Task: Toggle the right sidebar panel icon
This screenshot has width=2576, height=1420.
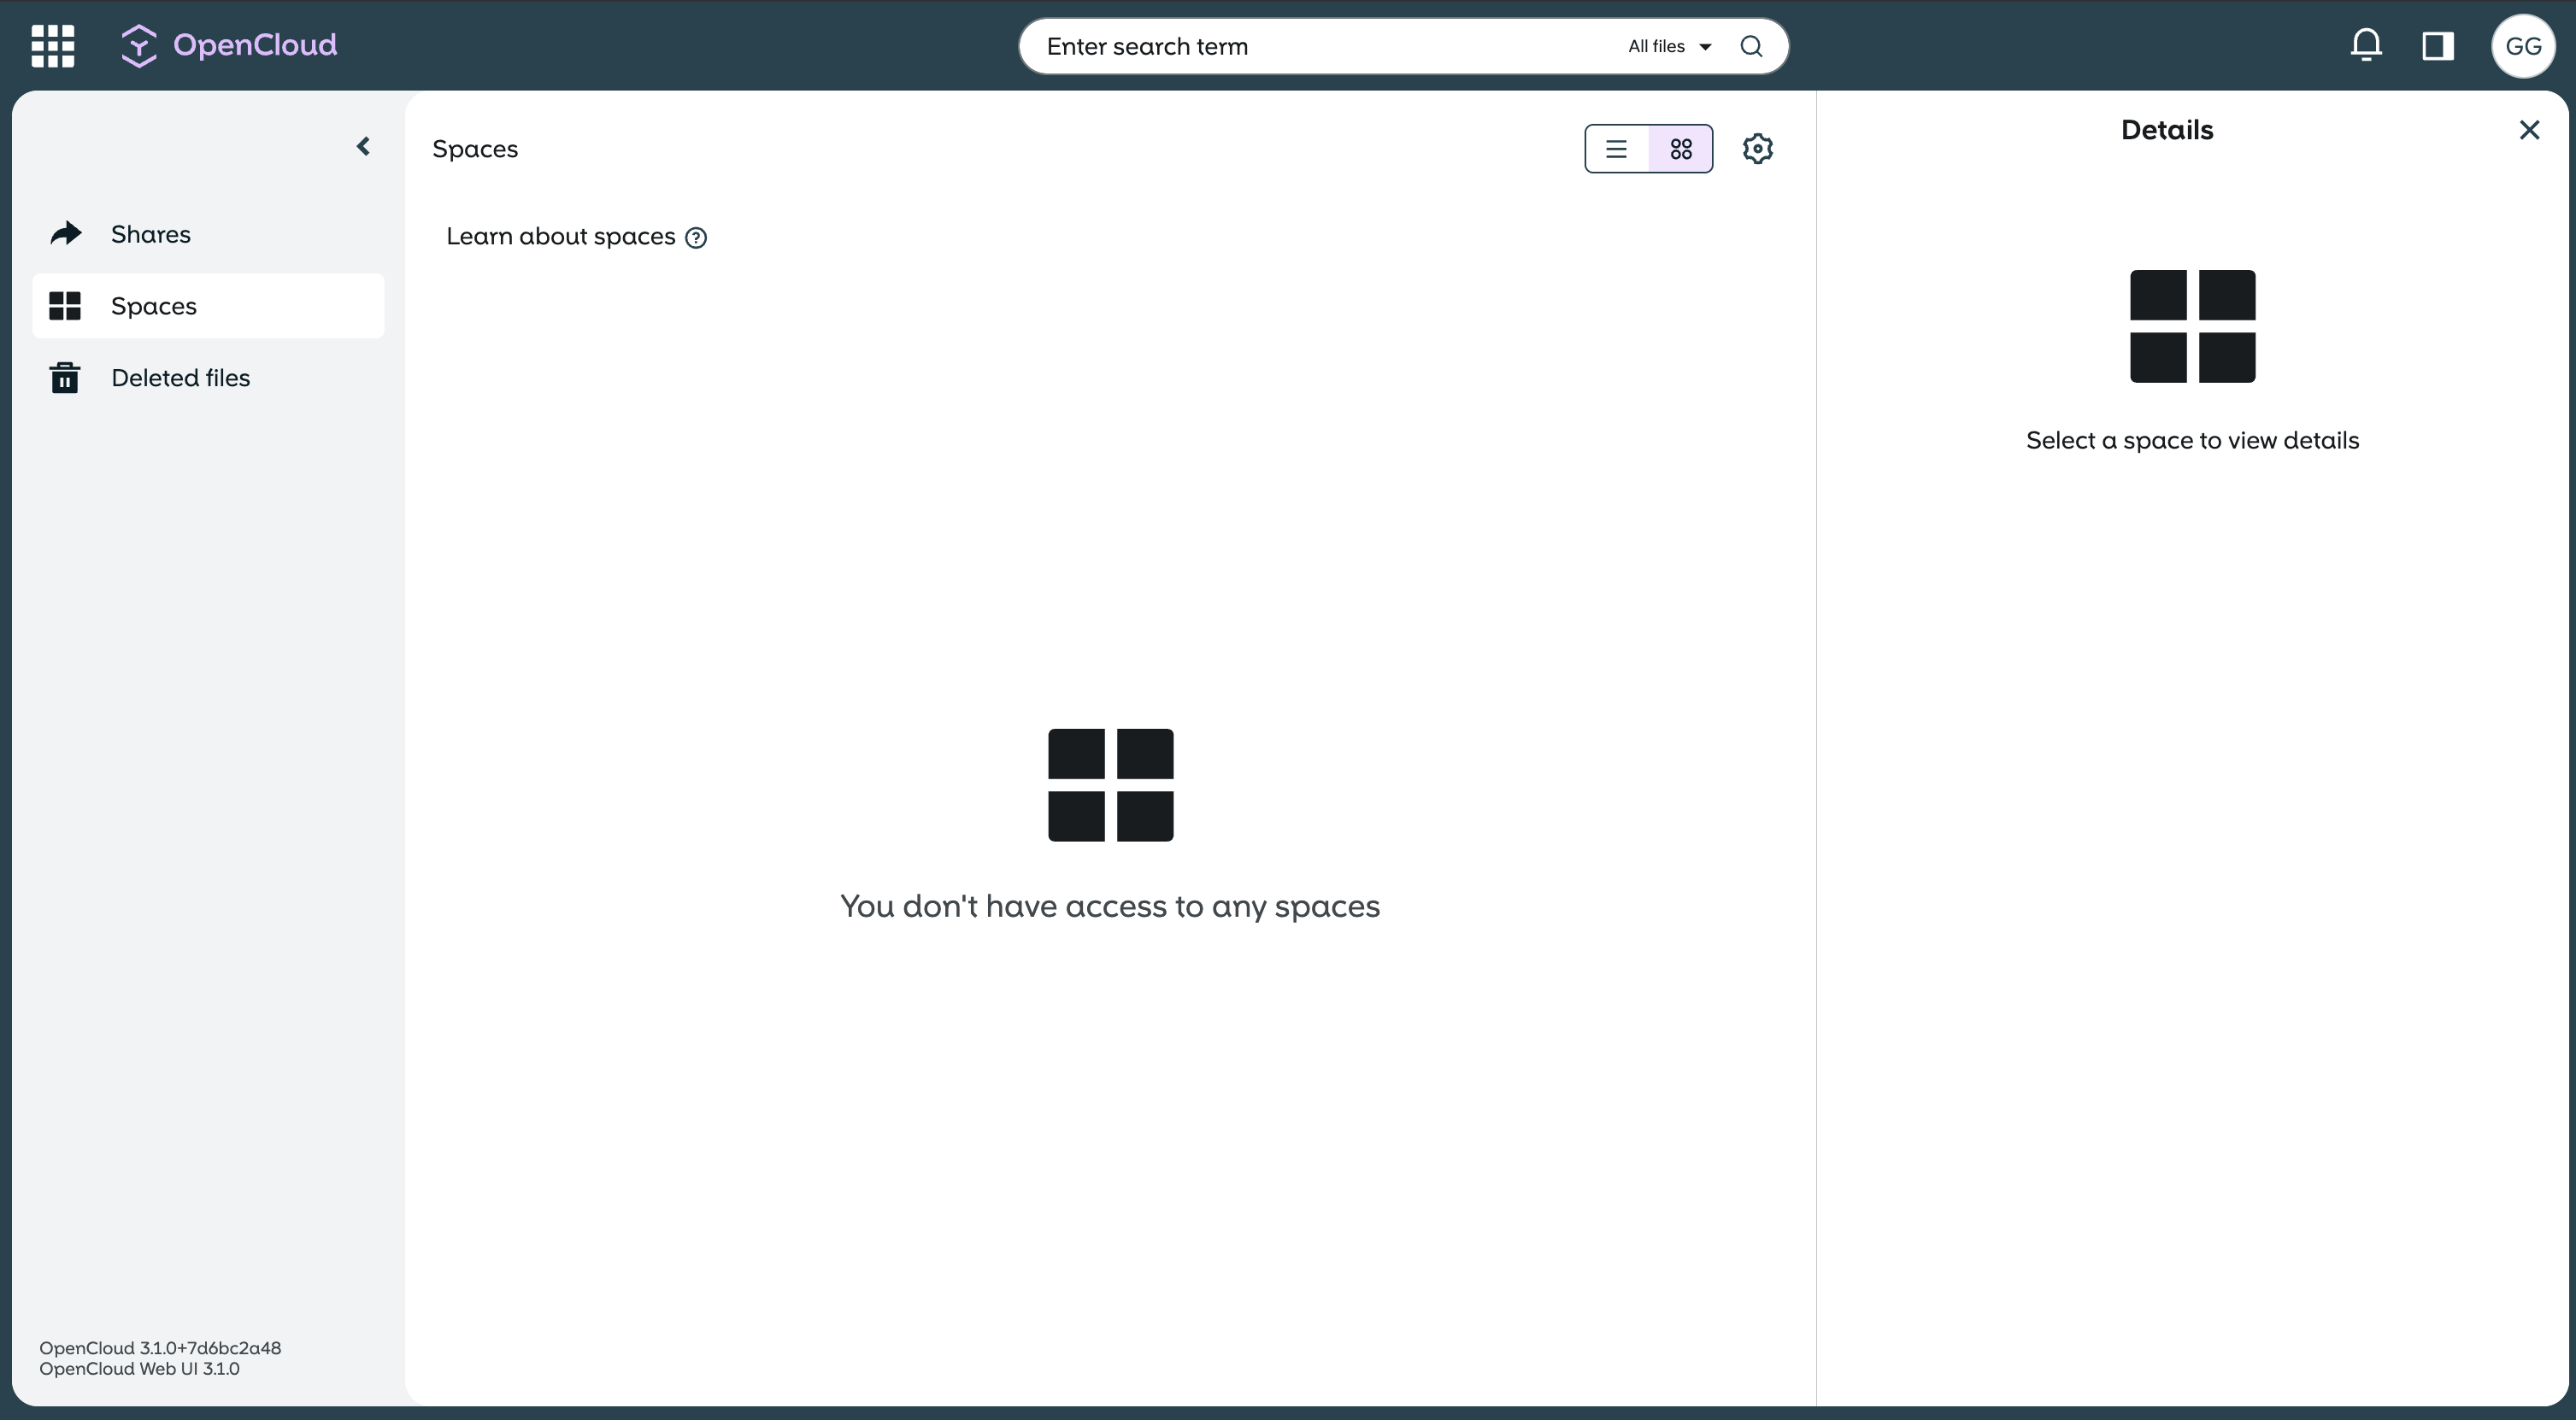Action: click(x=2437, y=46)
